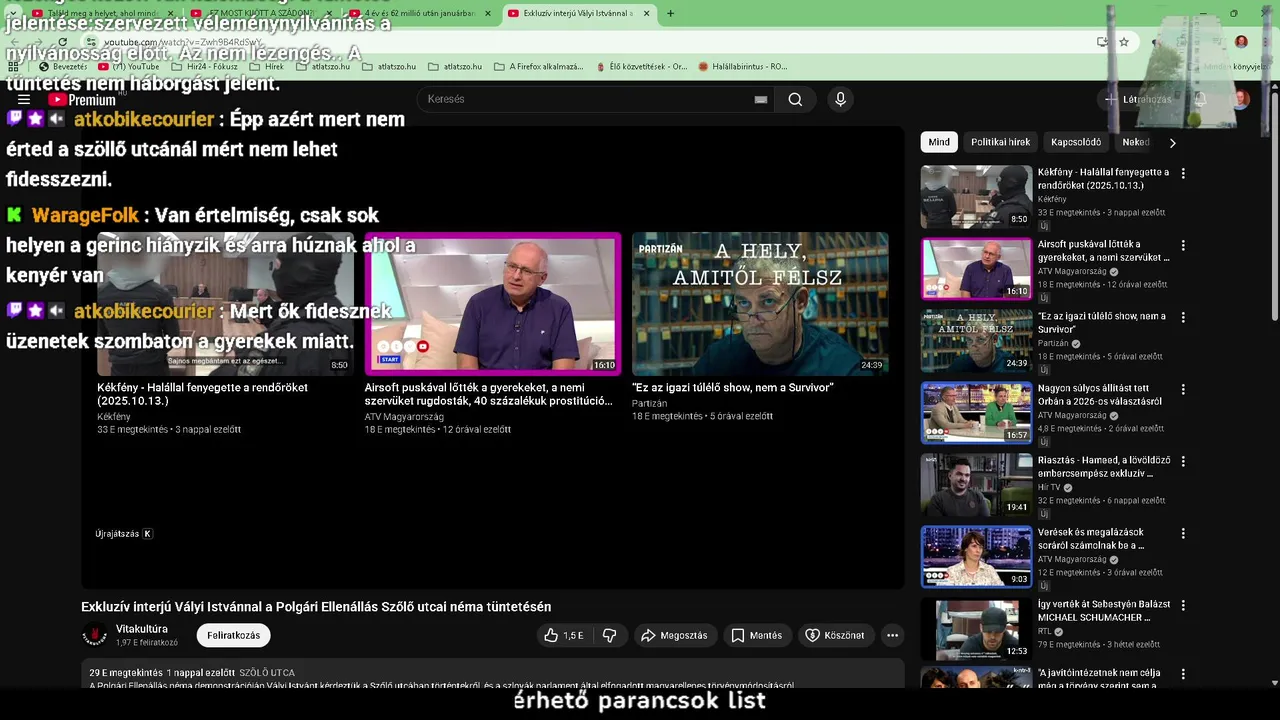Screen dimensions: 1280x720
Task: Open sidebar thumbnail with 19:41 duration
Action: (x=976, y=485)
